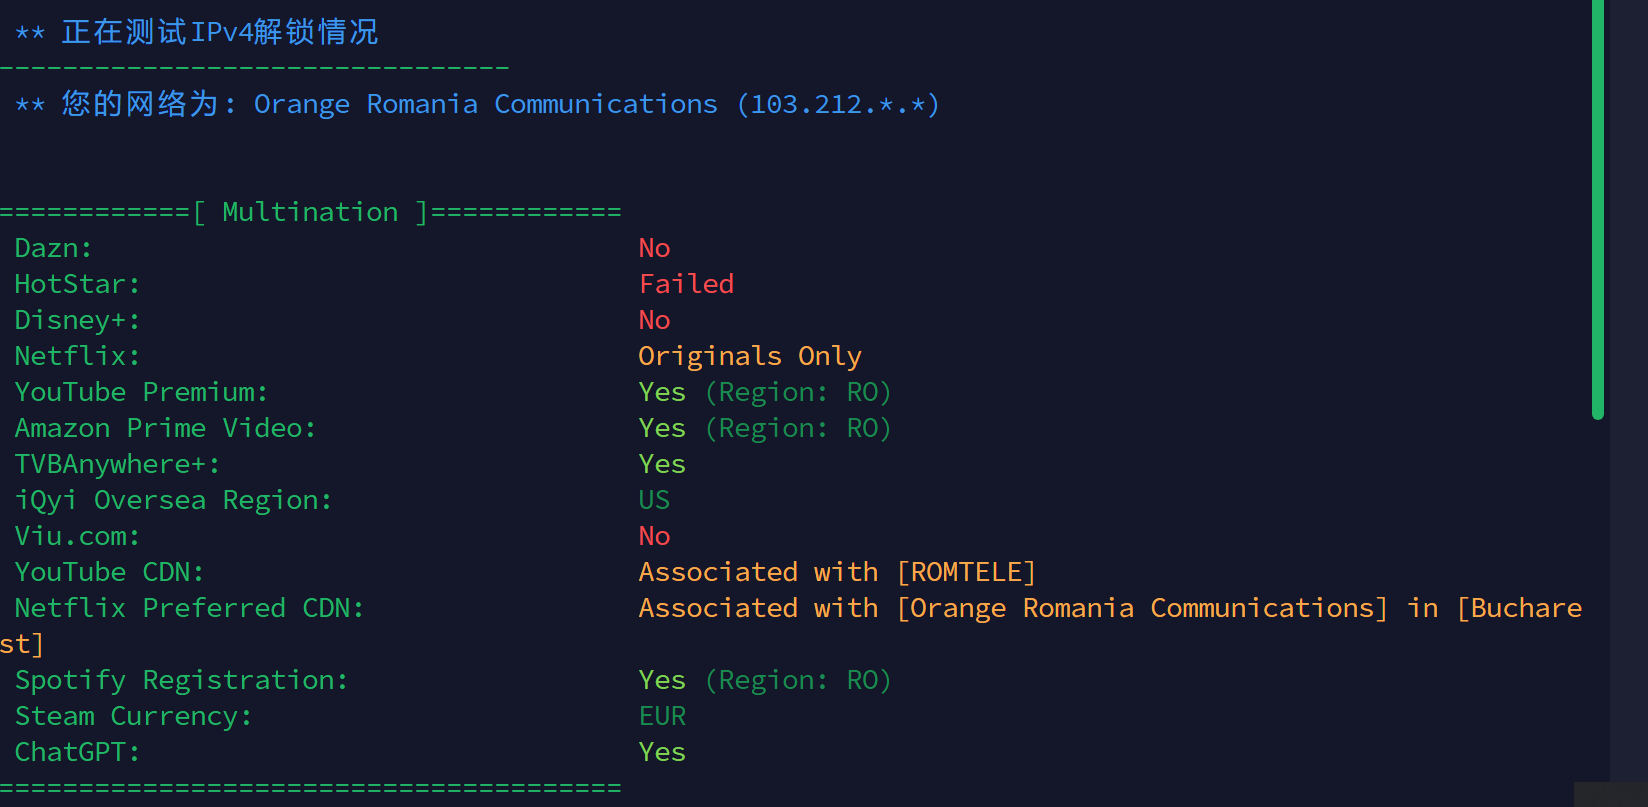Click the HotStar 'Failed' status
1648x807 pixels.
click(x=687, y=284)
